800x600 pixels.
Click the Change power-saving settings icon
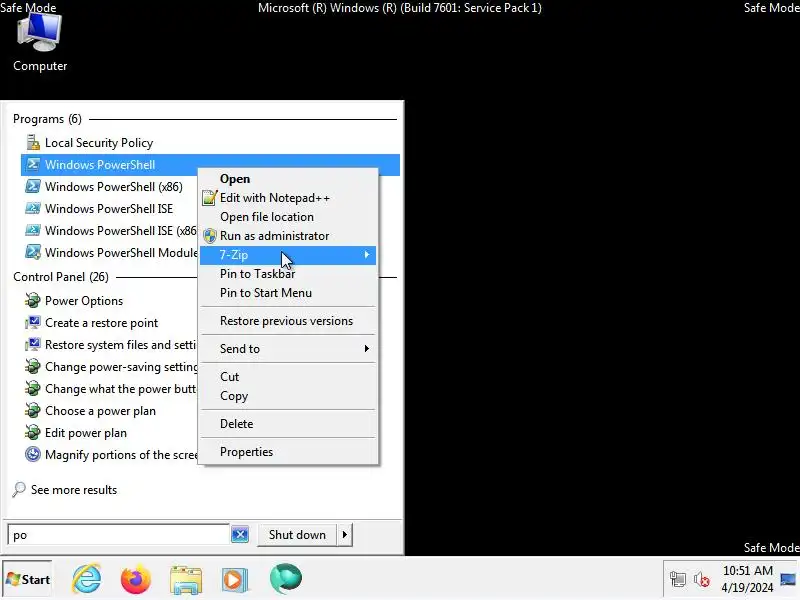point(33,366)
